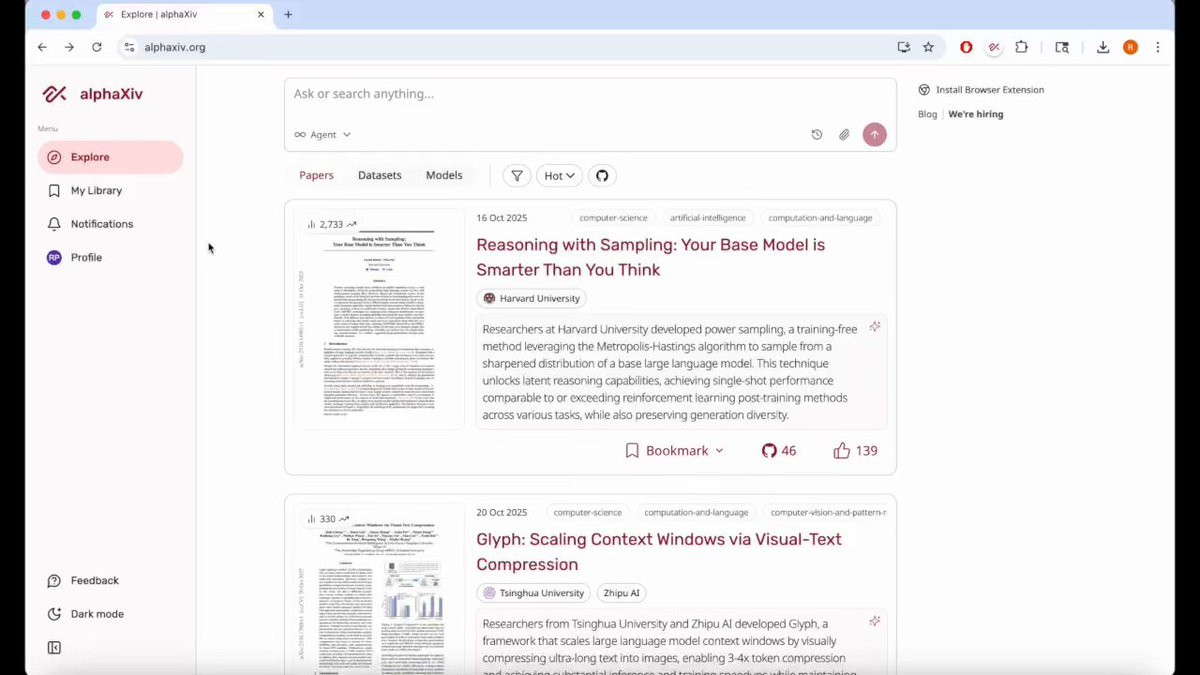
Task: Open Reasoning with Sampling paper title
Action: point(650,257)
